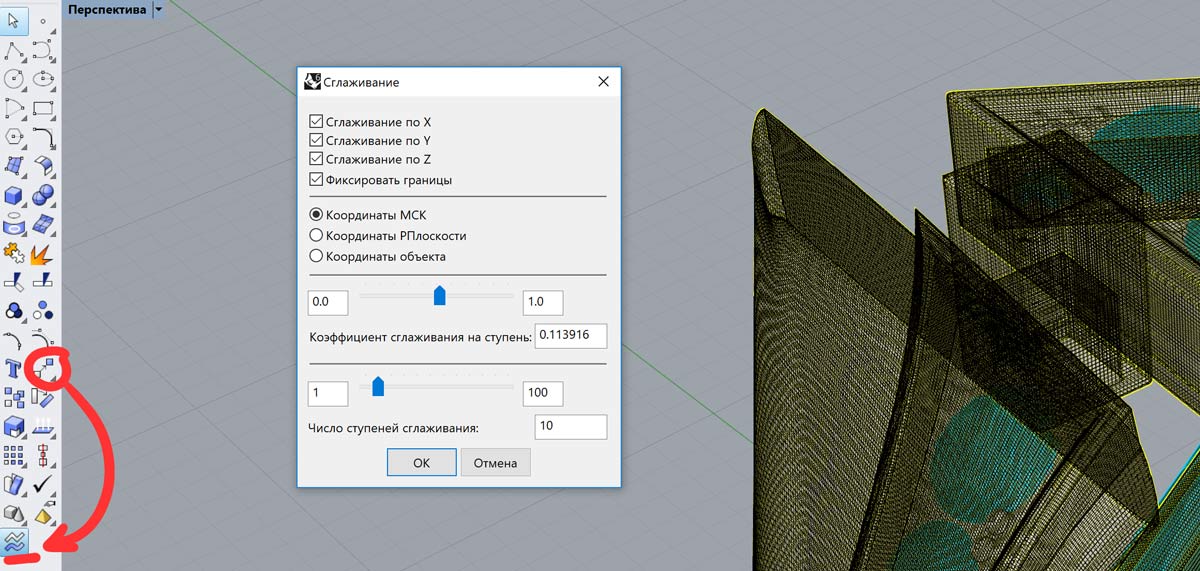Click the 100 maximum steps field

(x=543, y=392)
